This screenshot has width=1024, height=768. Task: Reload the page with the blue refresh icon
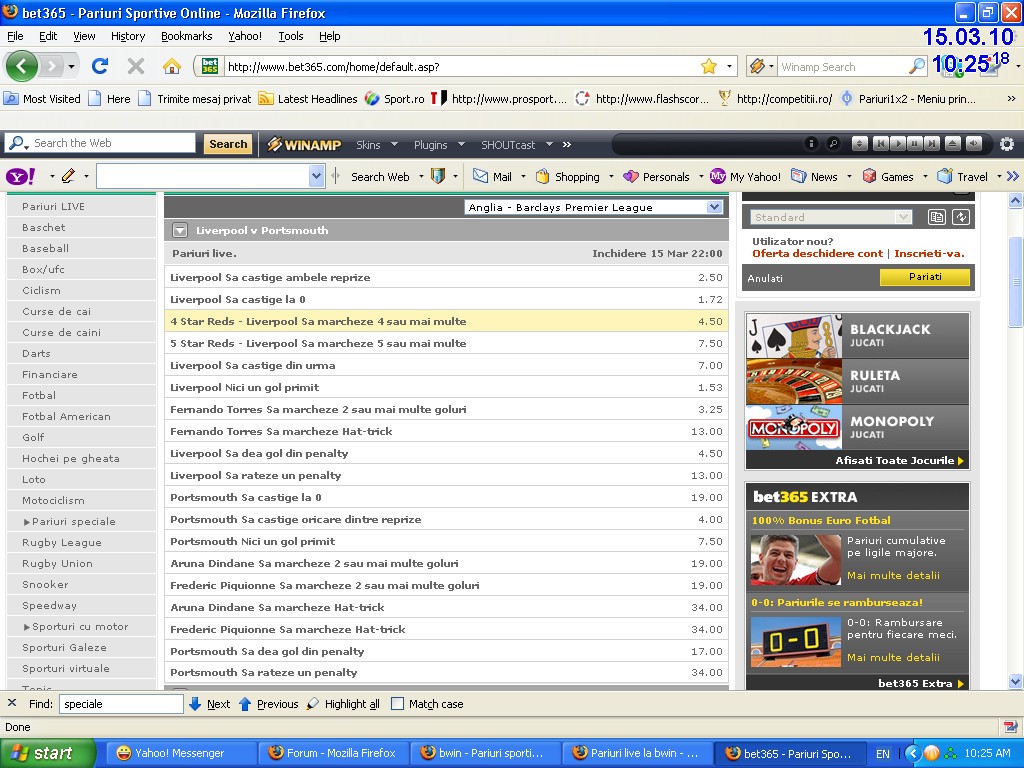coord(100,66)
